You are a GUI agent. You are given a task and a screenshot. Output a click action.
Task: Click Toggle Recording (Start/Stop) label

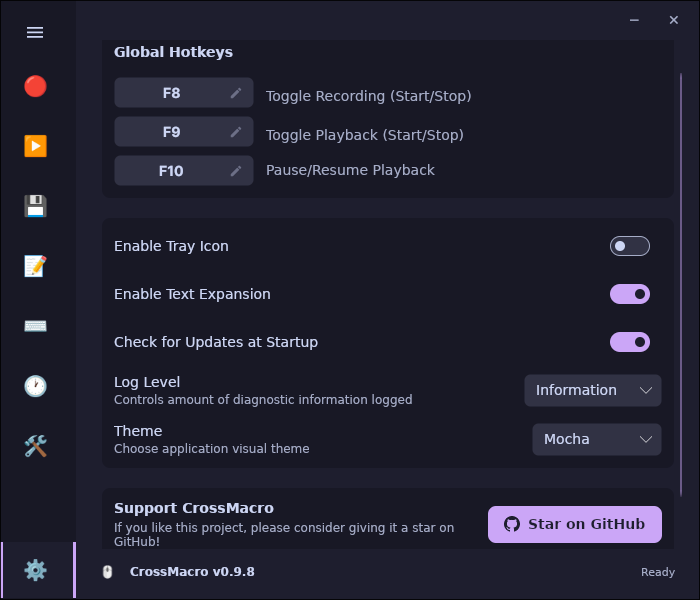point(368,96)
